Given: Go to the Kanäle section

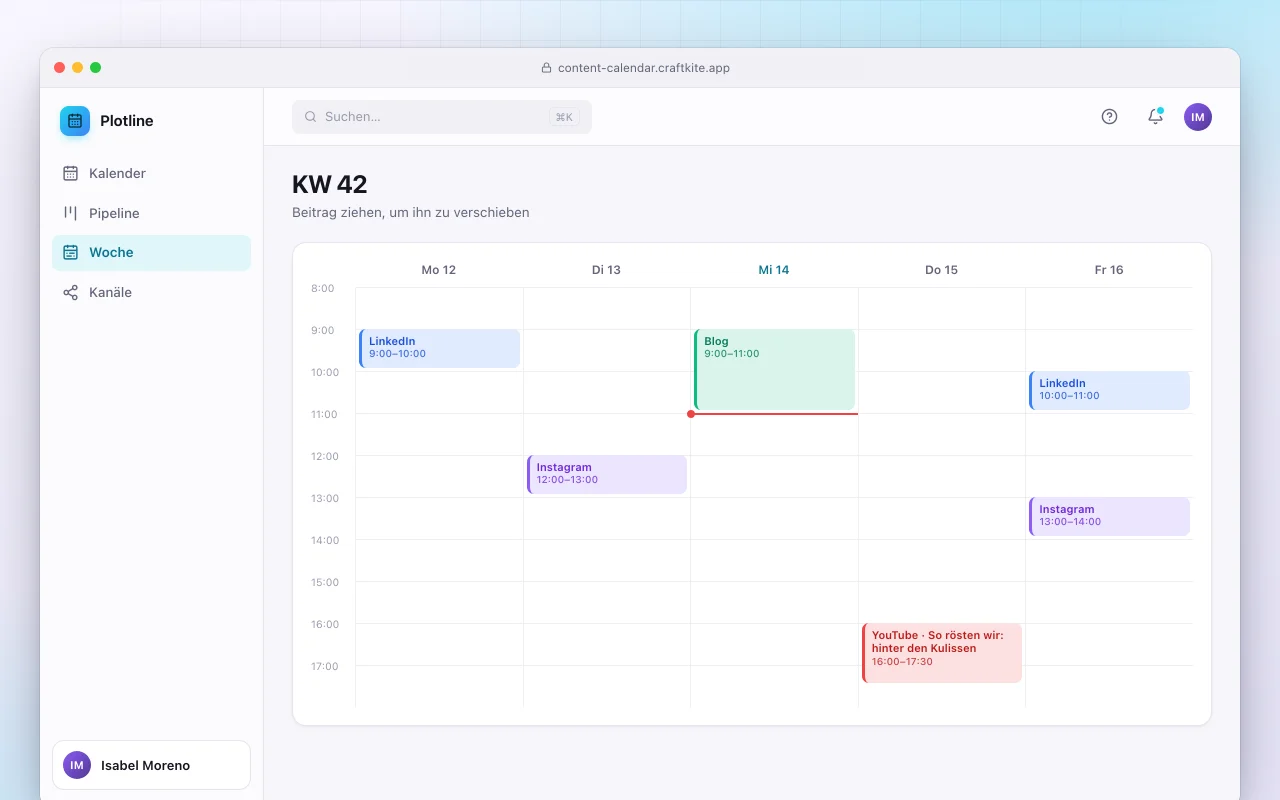Looking at the screenshot, I should [151, 293].
